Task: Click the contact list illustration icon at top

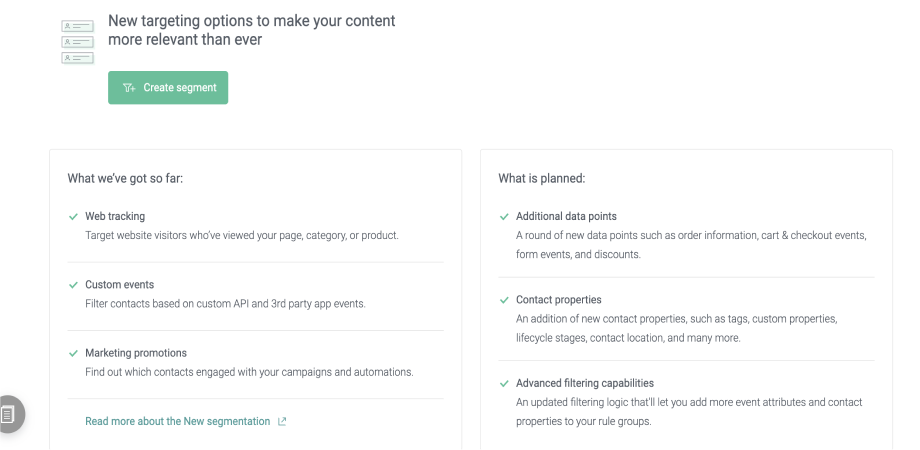Action: coord(77,41)
